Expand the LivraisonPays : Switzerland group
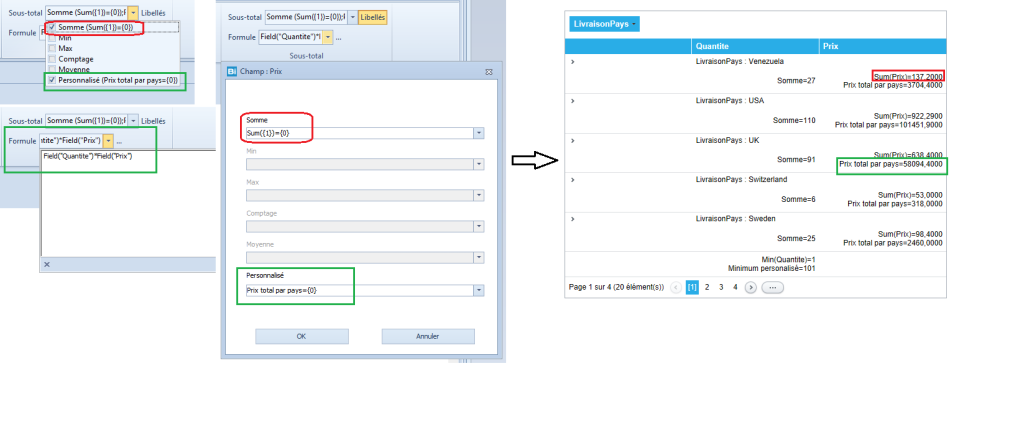The image size is (1024, 435). [573, 179]
